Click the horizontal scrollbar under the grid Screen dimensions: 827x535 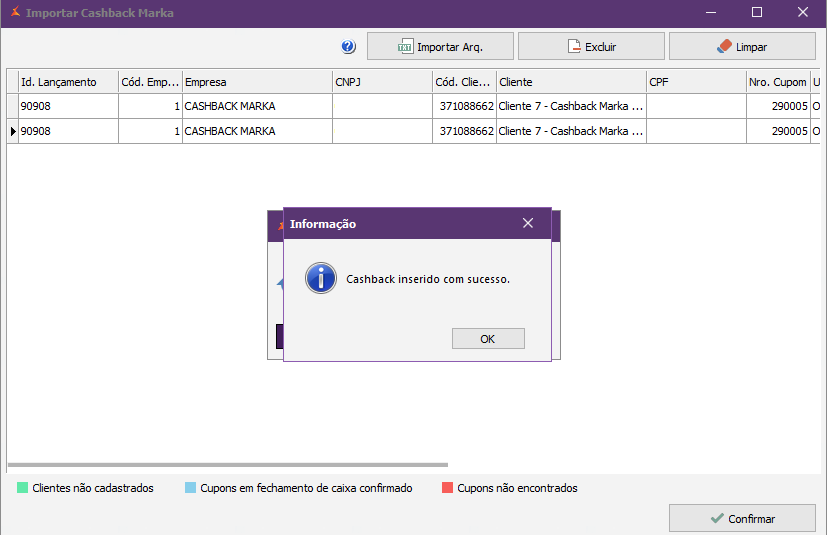[x=228, y=465]
